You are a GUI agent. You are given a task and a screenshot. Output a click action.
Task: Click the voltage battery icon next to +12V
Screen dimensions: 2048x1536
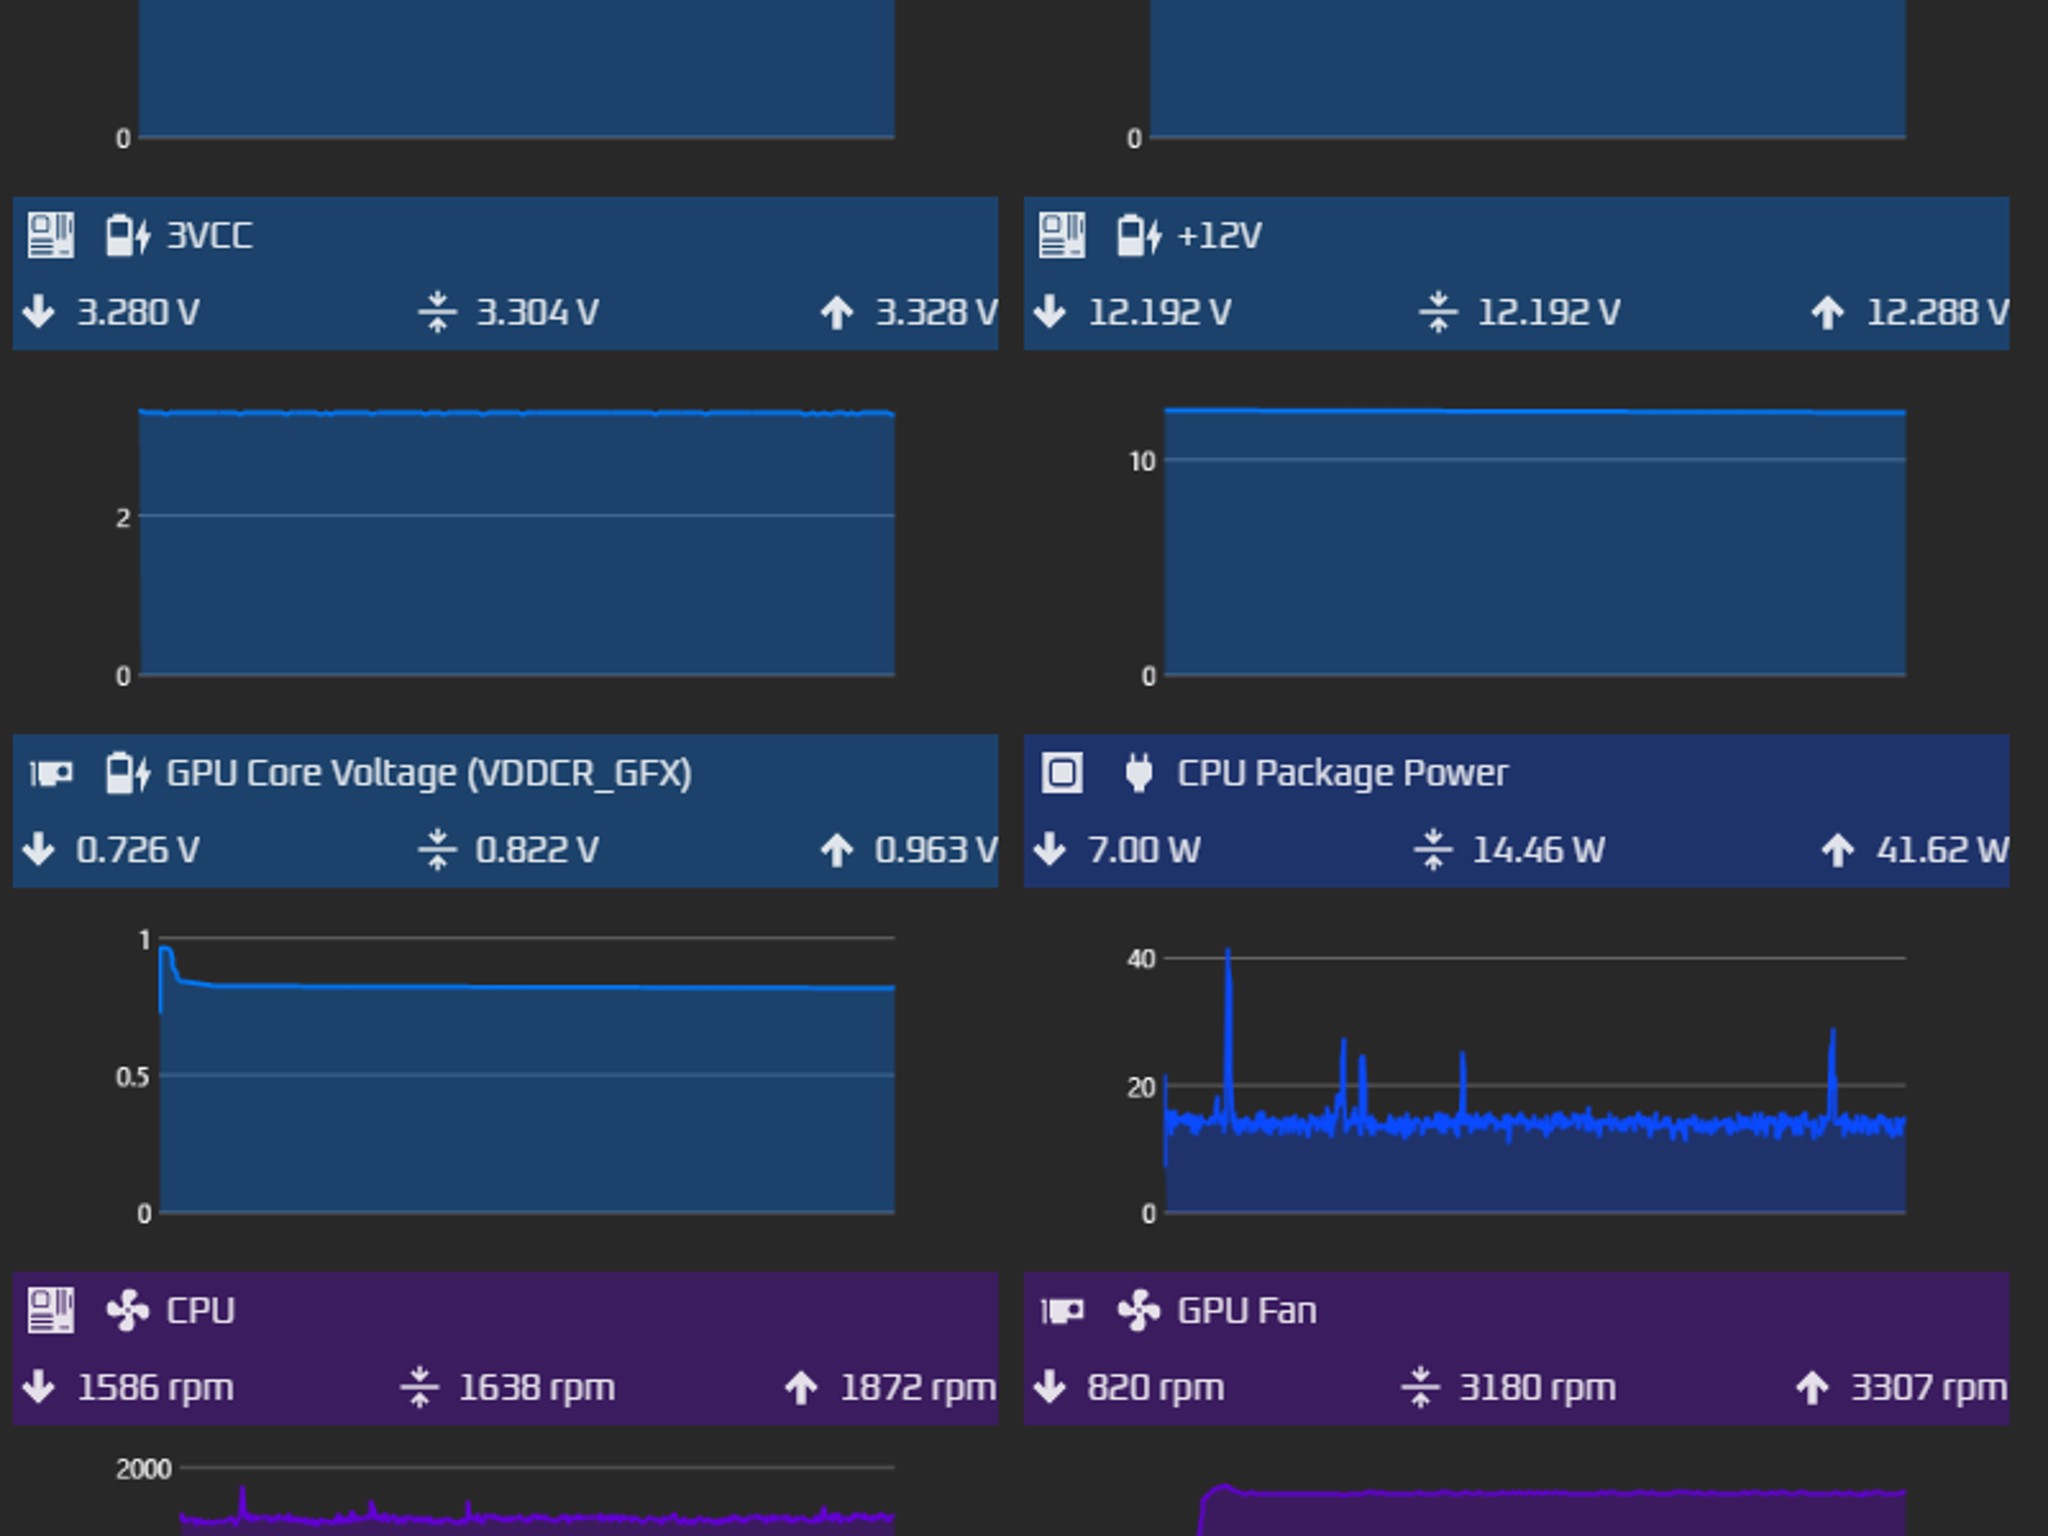click(1139, 235)
